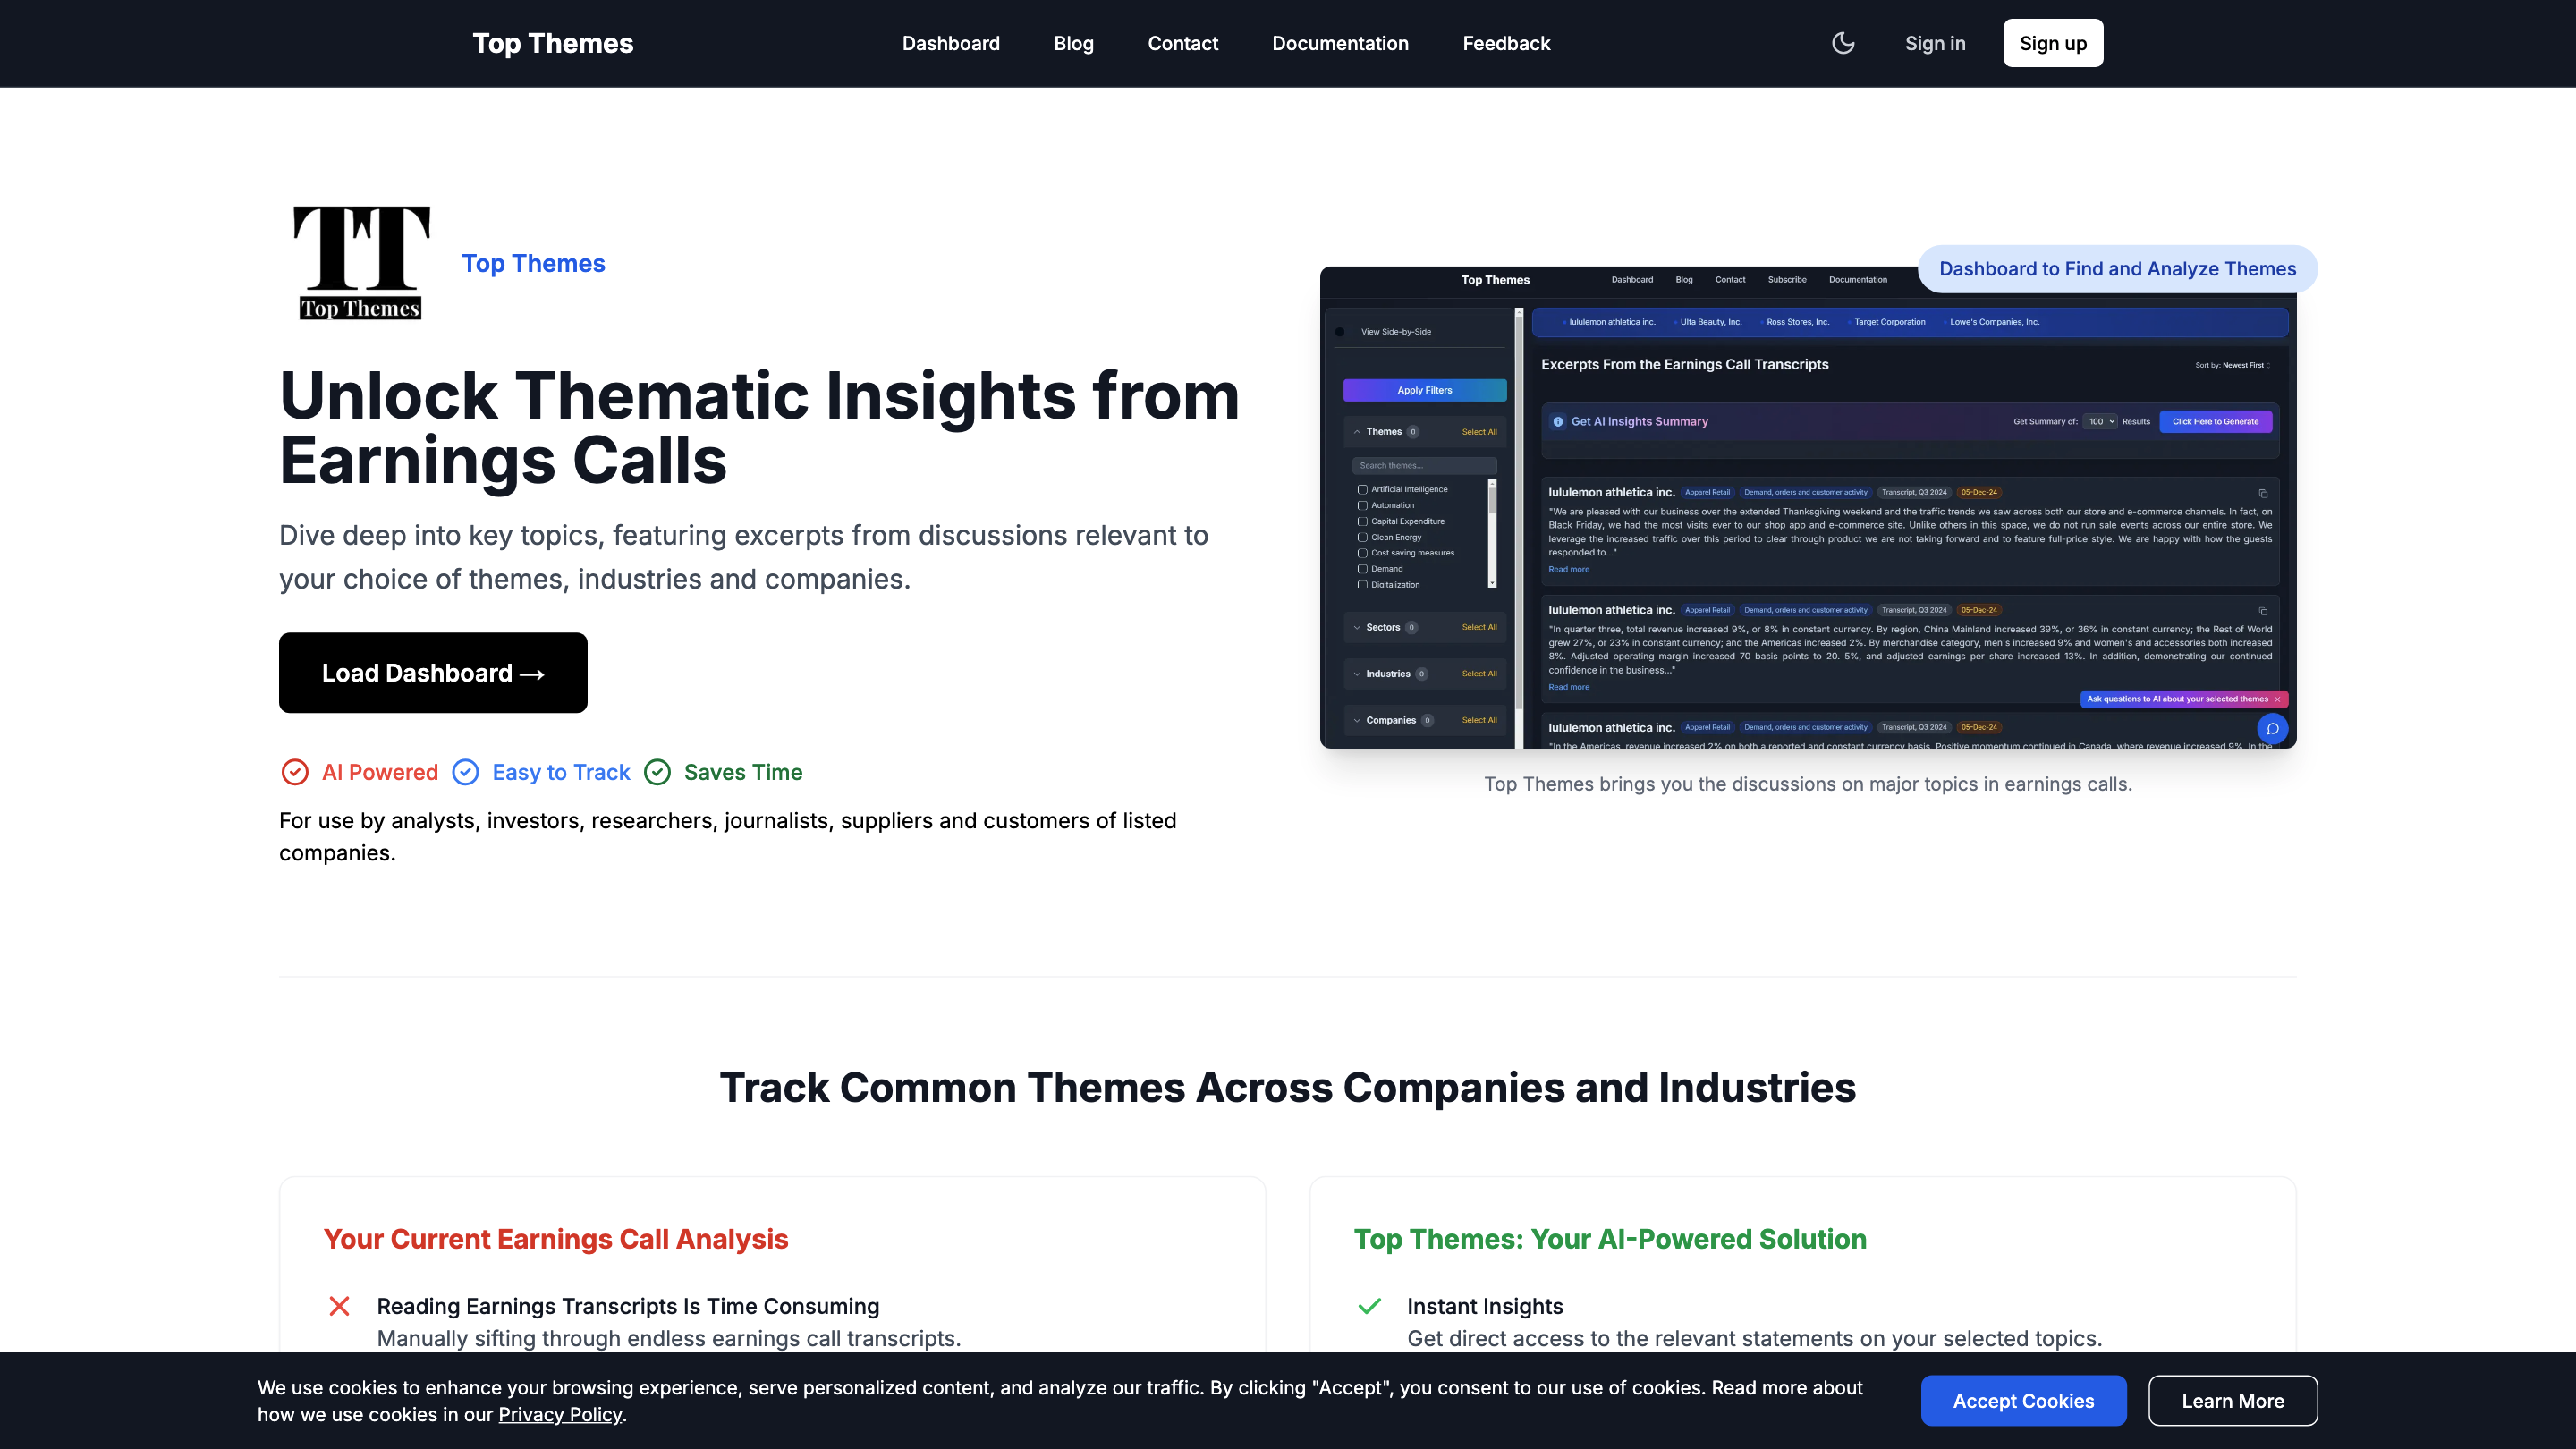Open the Privacy Policy link
The image size is (2576, 1449).
click(560, 1414)
